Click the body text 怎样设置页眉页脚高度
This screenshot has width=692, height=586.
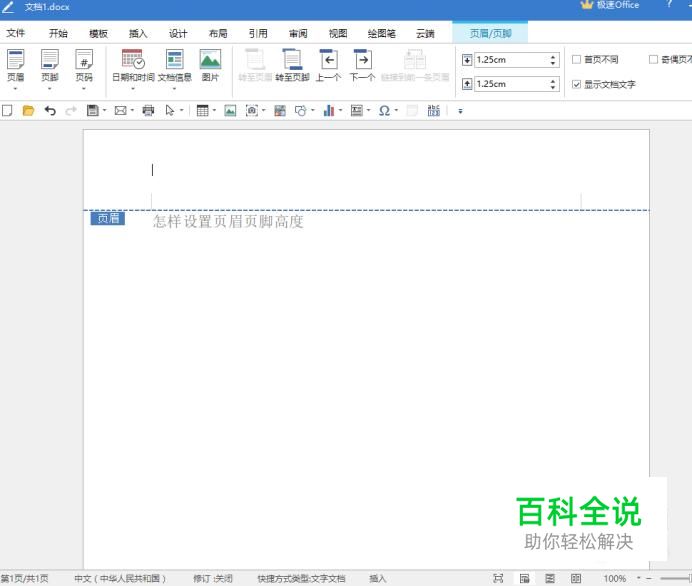pos(228,222)
